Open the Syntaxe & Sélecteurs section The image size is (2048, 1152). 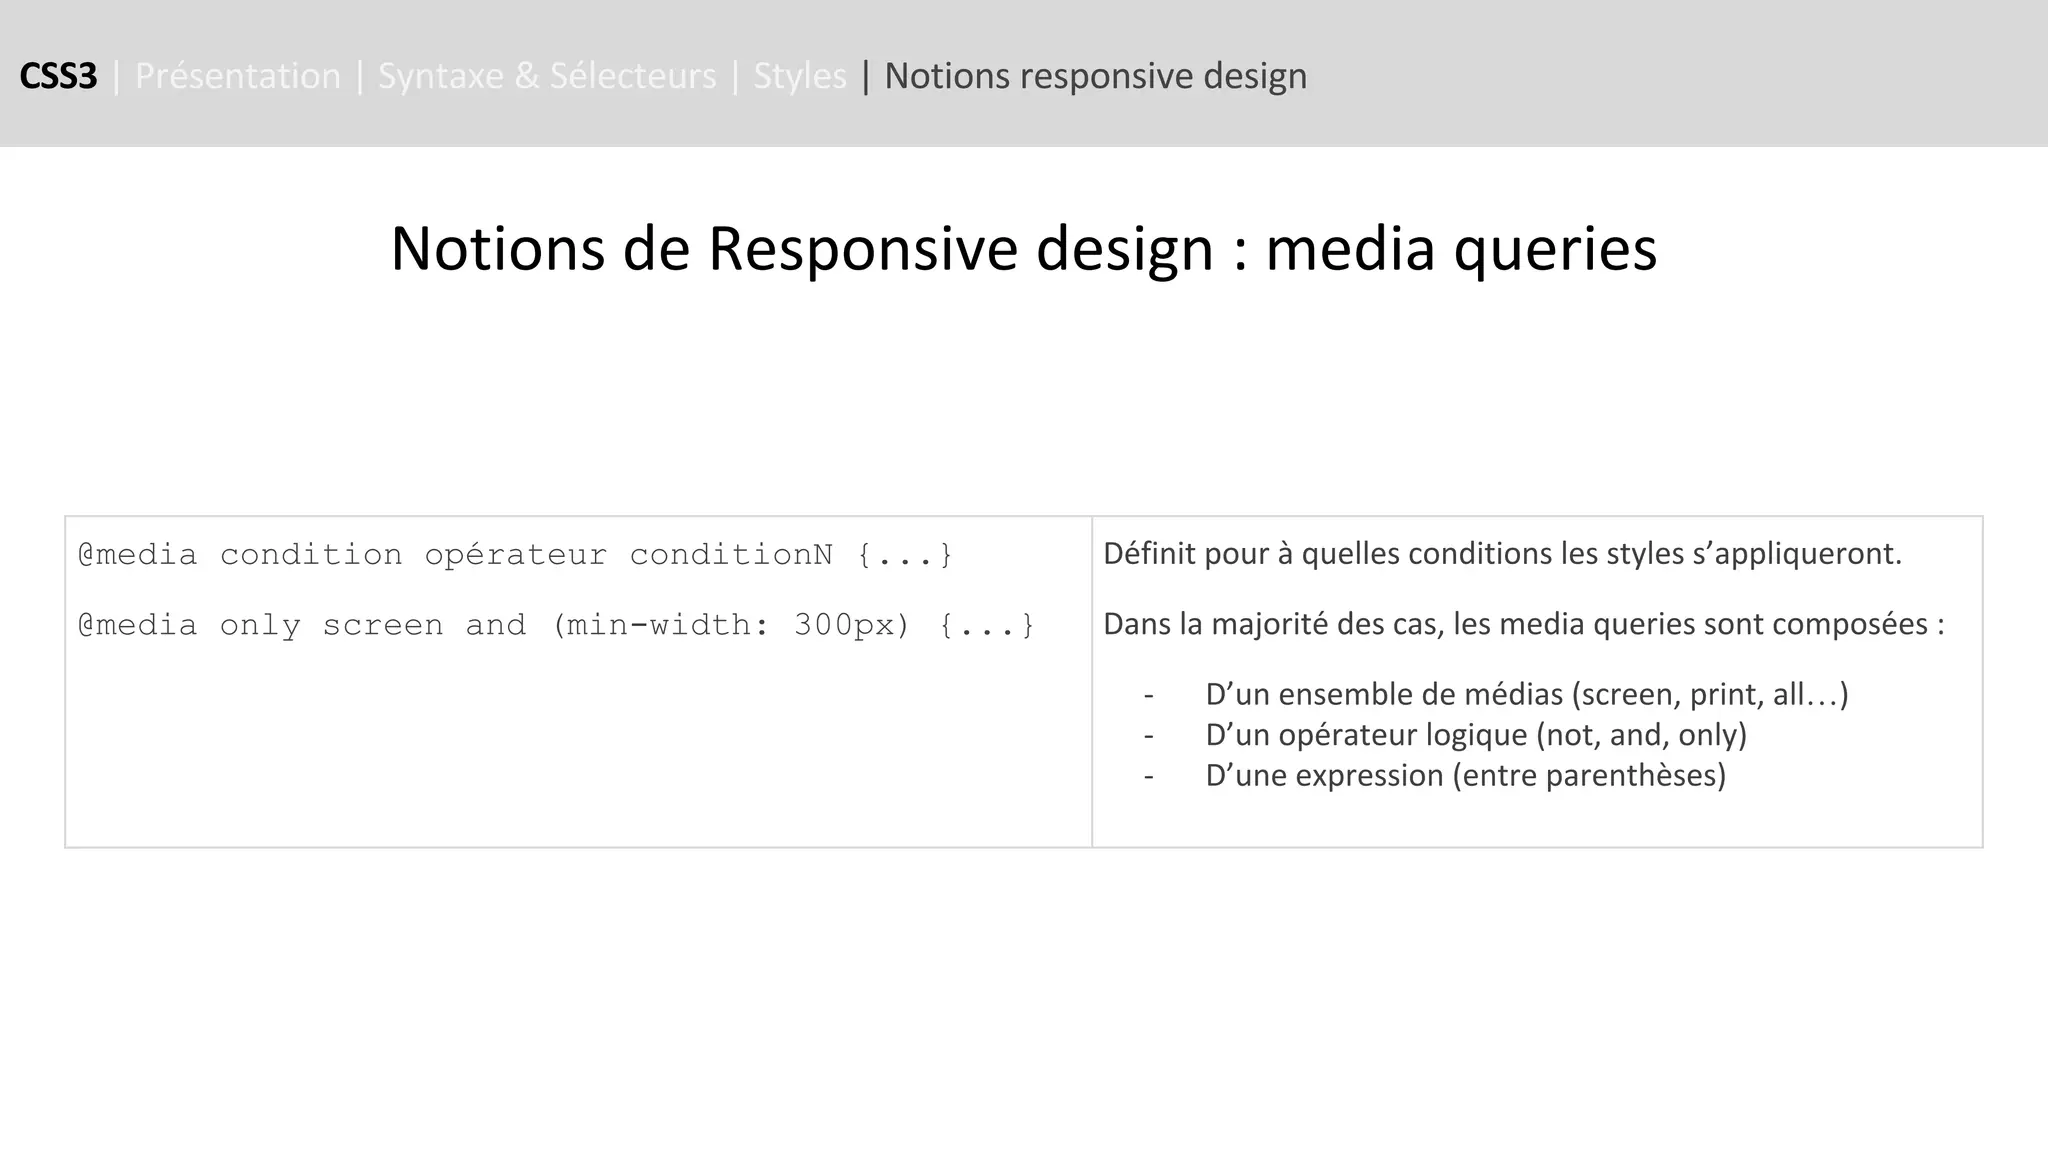tap(547, 76)
